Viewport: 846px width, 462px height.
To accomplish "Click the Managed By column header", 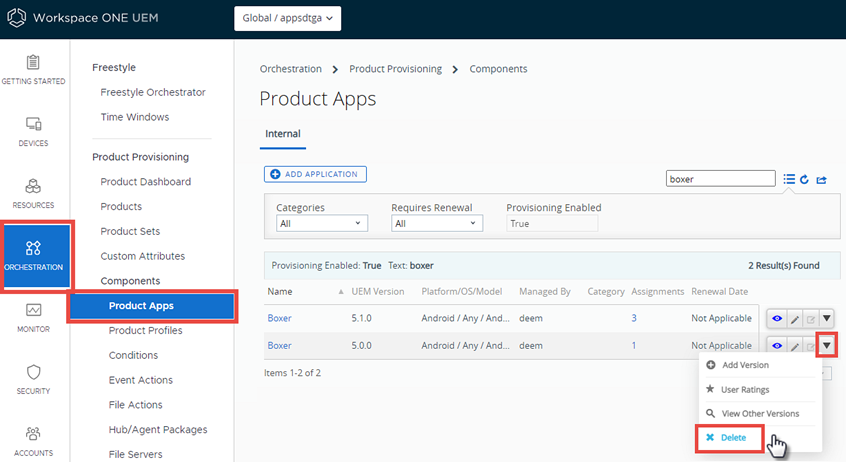I will click(x=545, y=291).
